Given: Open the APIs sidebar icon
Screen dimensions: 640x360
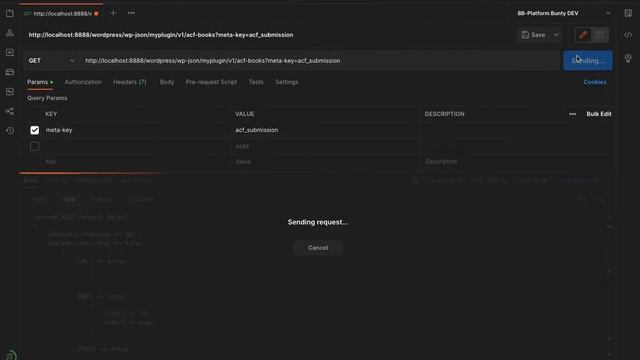Looking at the screenshot, I should point(10,33).
